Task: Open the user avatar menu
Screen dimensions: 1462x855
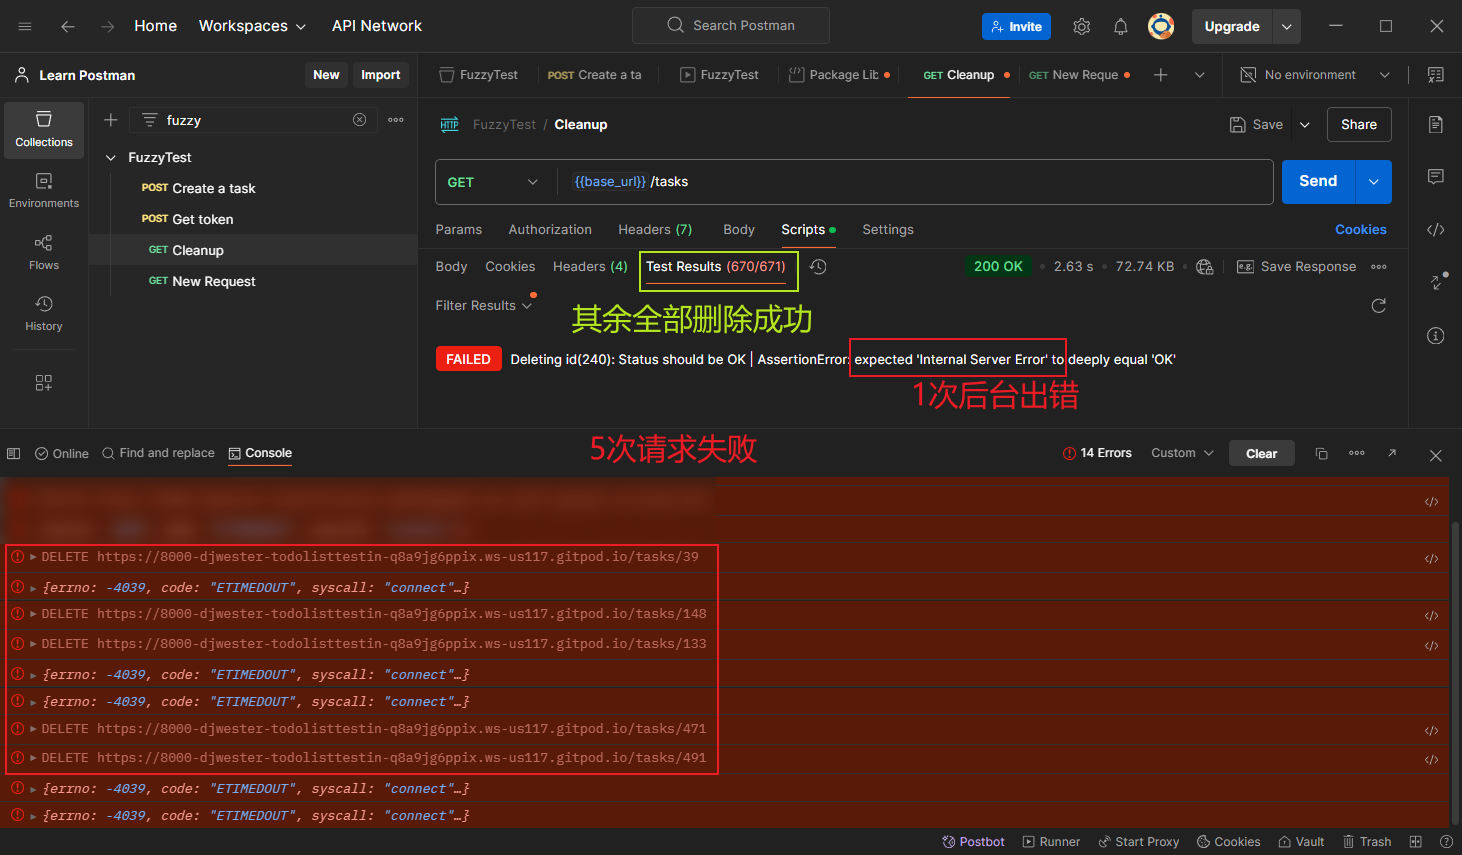Action: pos(1161,27)
